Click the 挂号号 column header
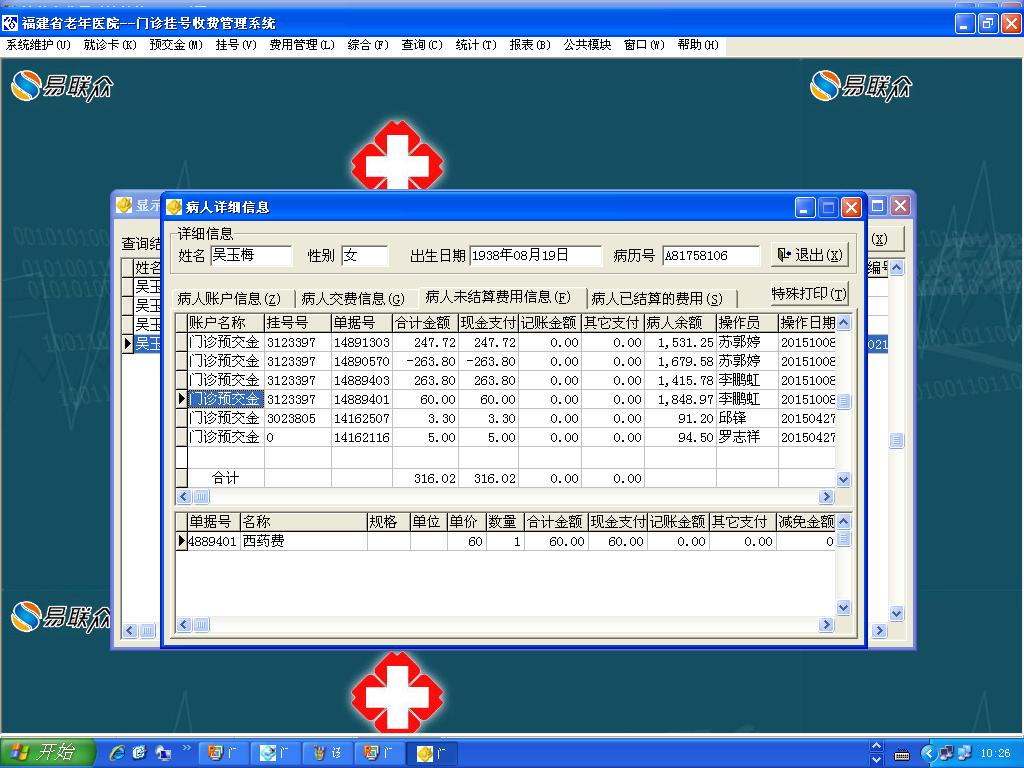 click(298, 323)
